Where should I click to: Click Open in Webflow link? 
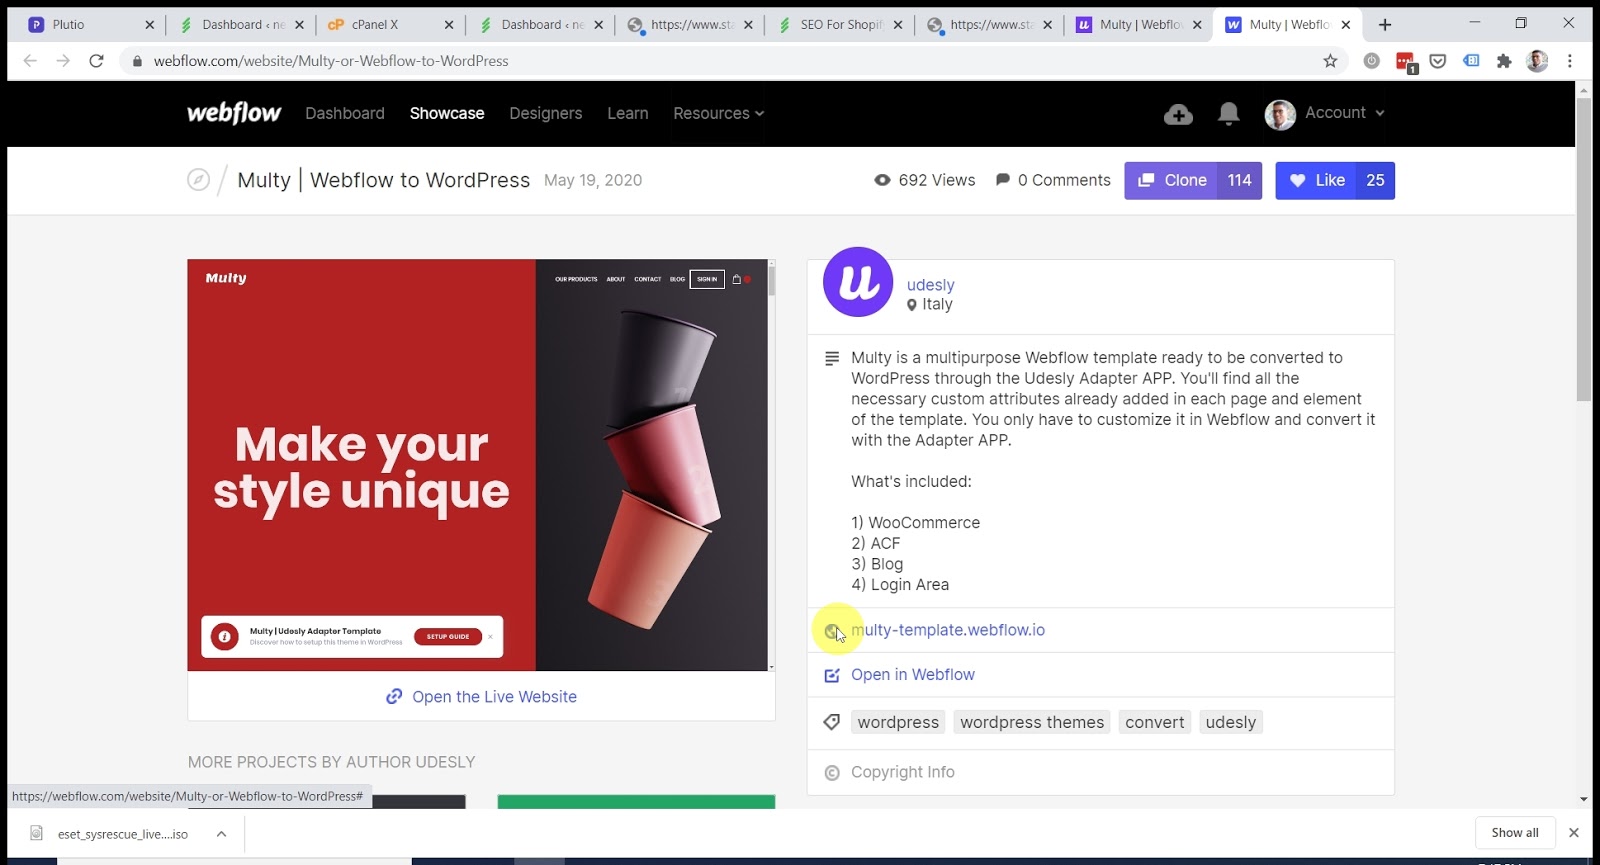click(913, 675)
